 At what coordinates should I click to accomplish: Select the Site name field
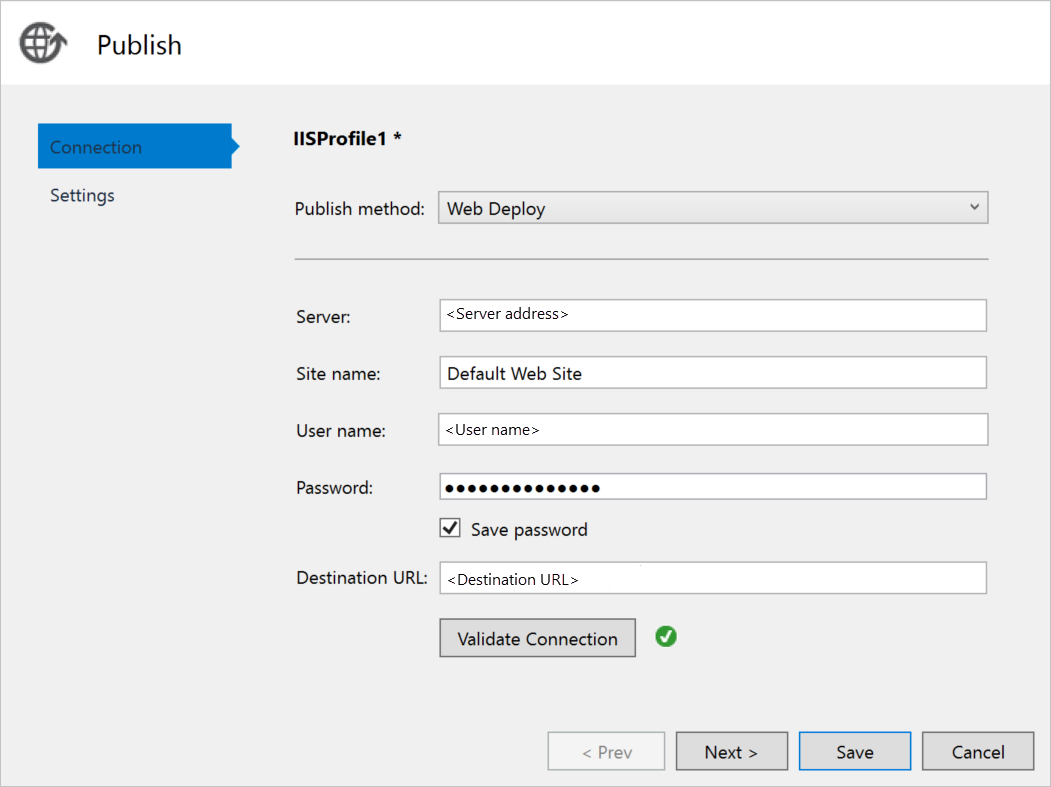712,372
